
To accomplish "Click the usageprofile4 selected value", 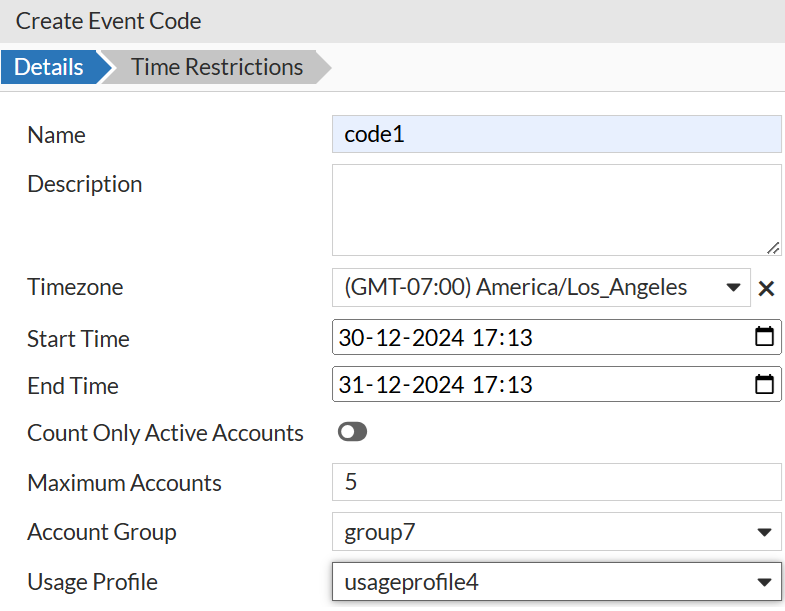I will (411, 582).
